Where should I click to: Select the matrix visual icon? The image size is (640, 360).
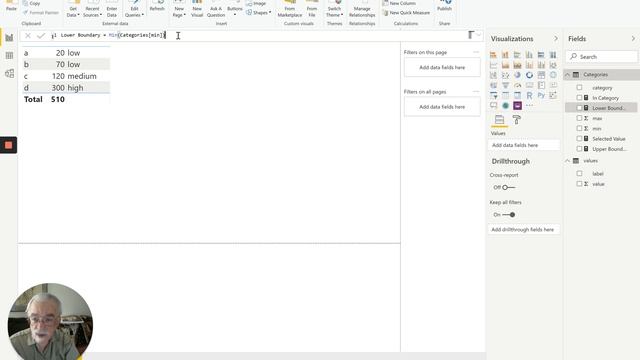[x=517, y=96]
